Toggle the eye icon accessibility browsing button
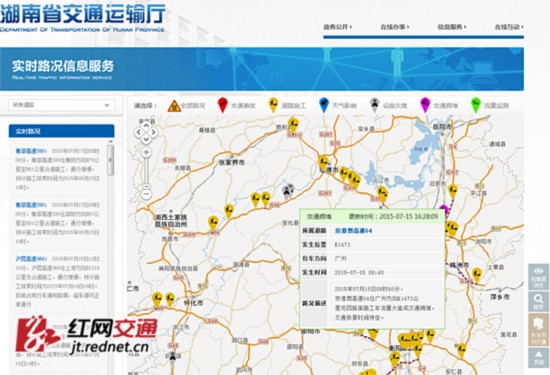Image resolution: width=550 pixels, height=375 pixels. pyautogui.click(x=538, y=277)
